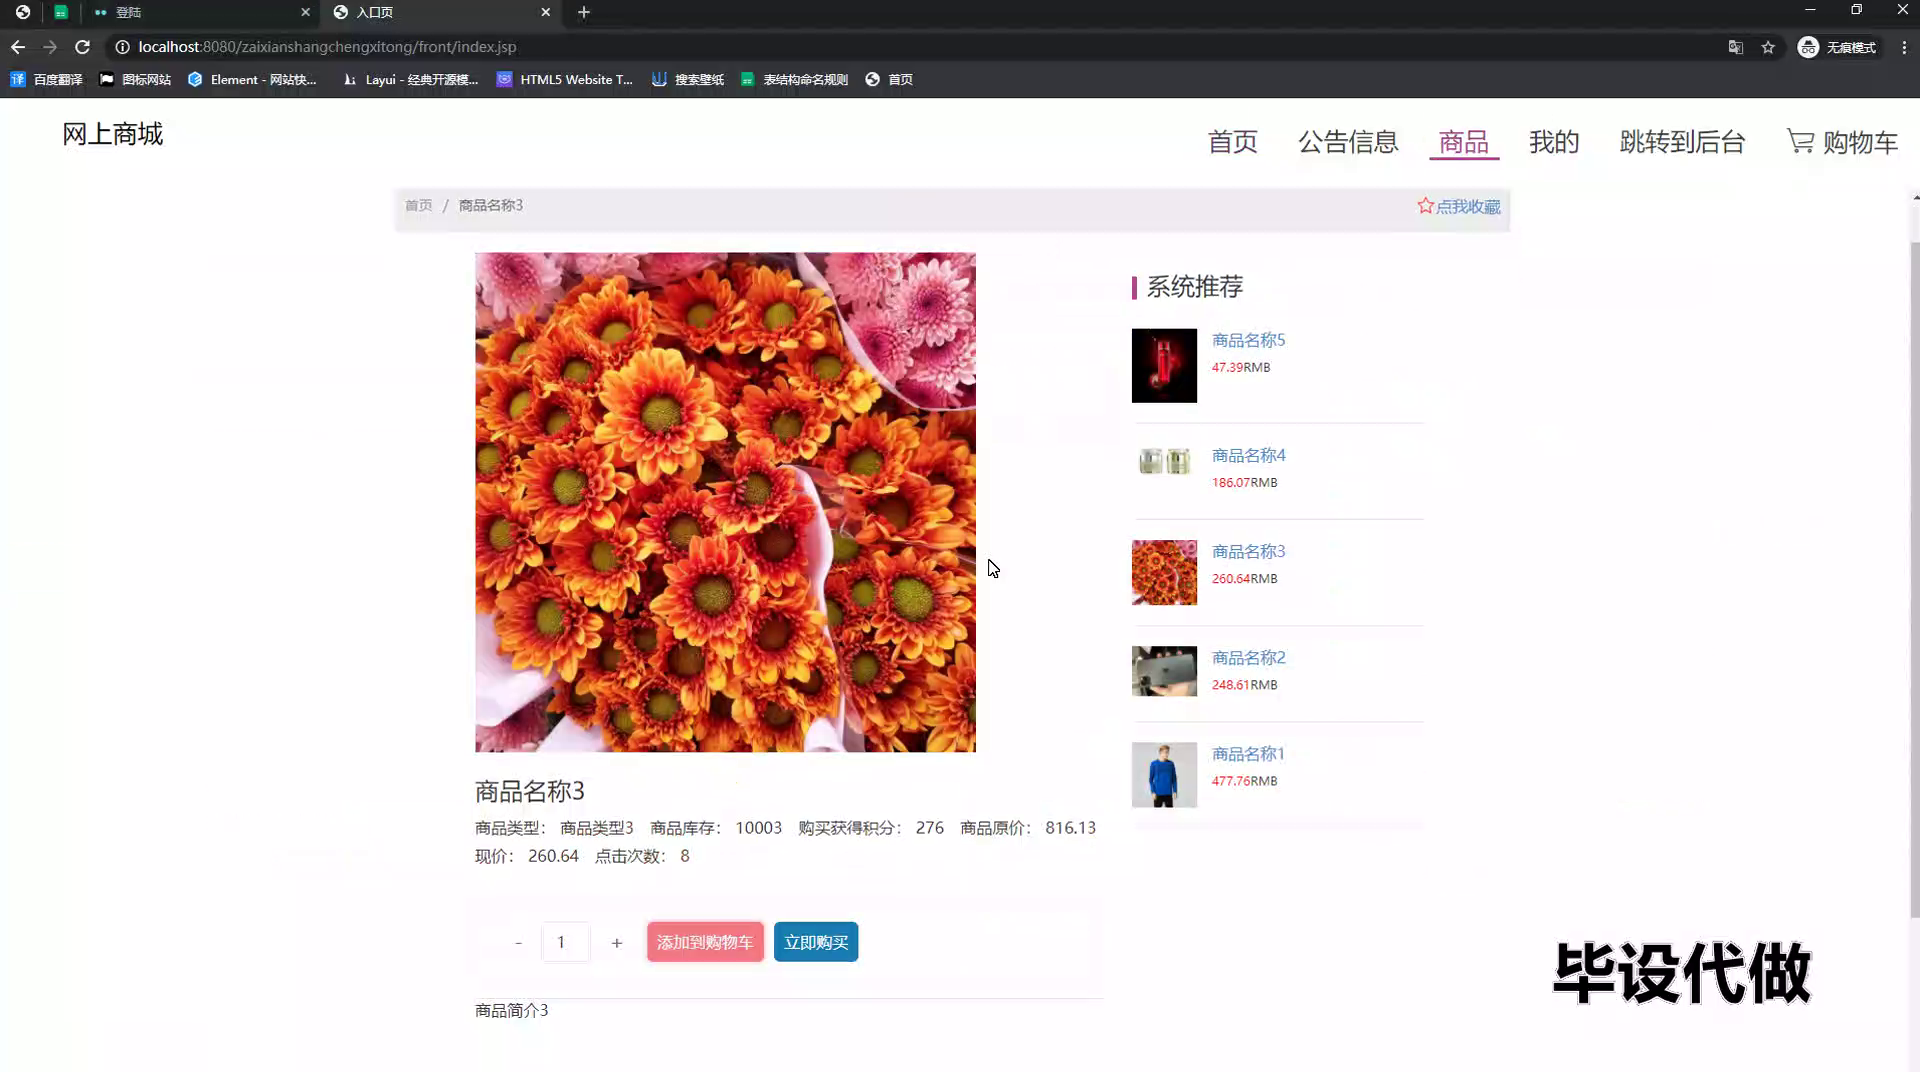Open a new tab with the plus button
Viewport: 1920px width, 1072px height.
click(x=584, y=12)
